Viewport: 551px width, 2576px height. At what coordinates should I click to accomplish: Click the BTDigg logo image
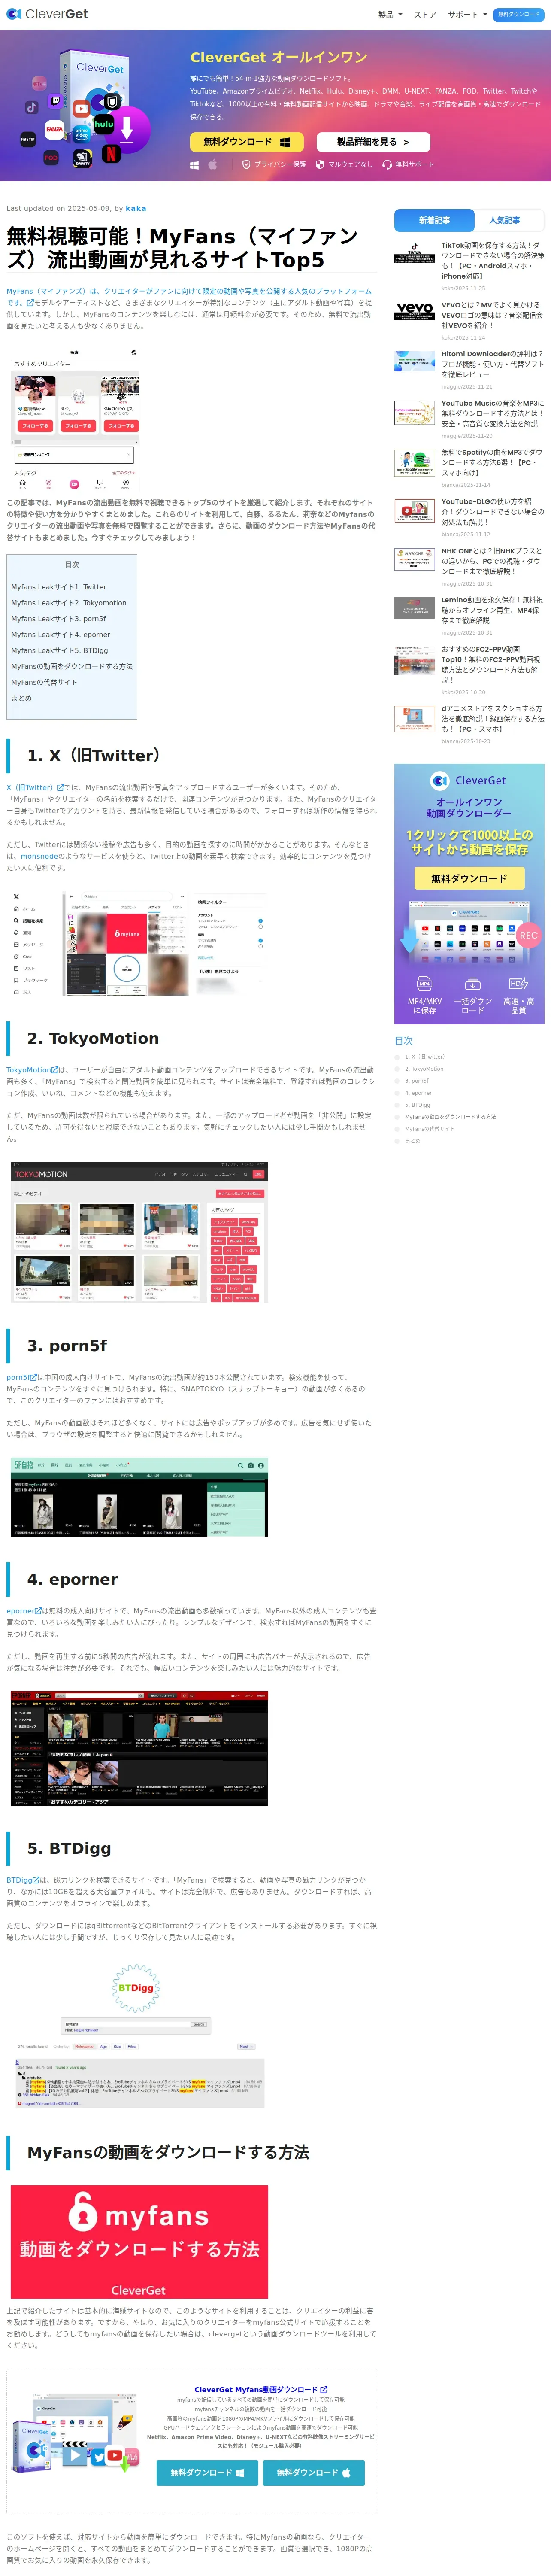136,1987
